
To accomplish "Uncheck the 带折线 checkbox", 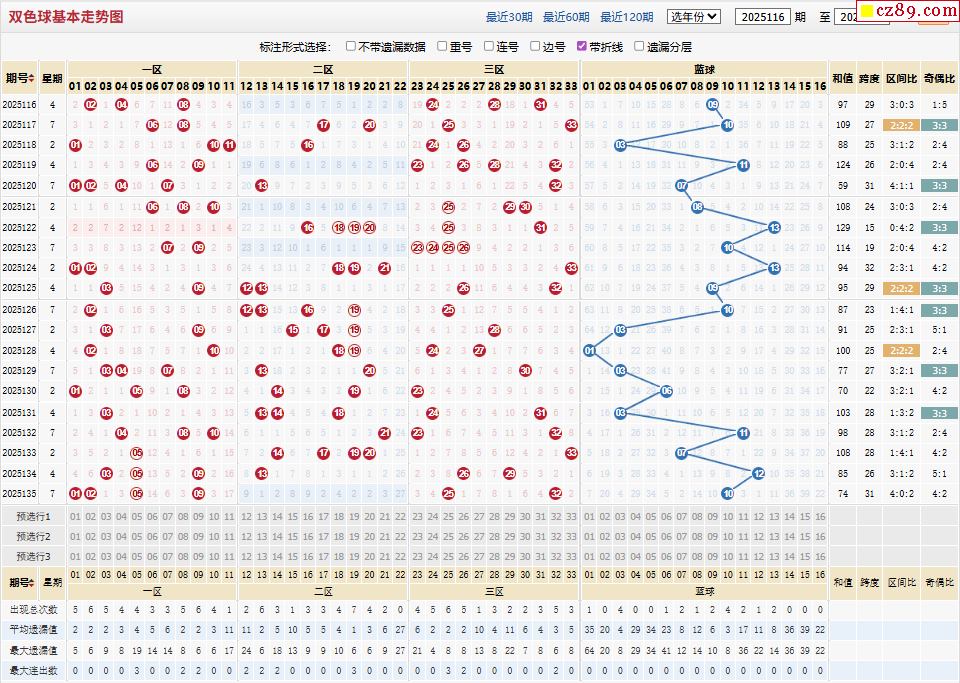I will pyautogui.click(x=582, y=46).
